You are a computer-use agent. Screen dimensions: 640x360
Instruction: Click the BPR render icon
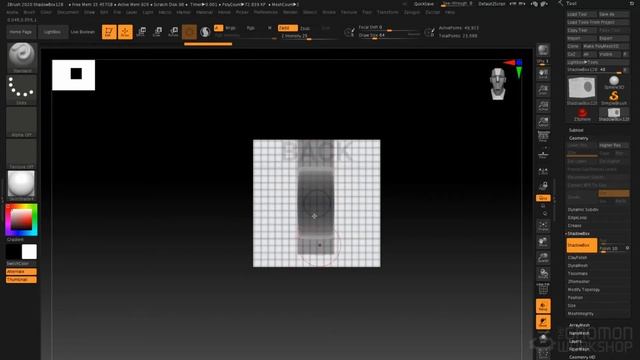point(543,51)
